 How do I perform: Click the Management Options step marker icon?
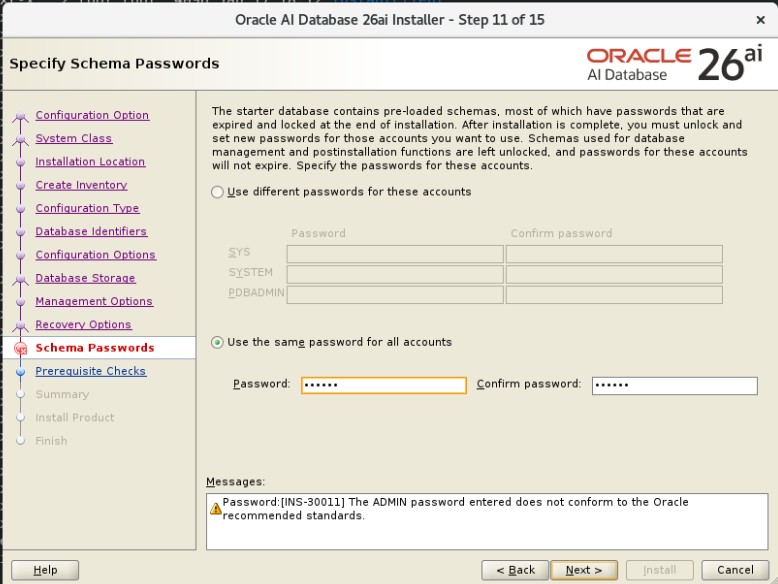[x=20, y=302]
